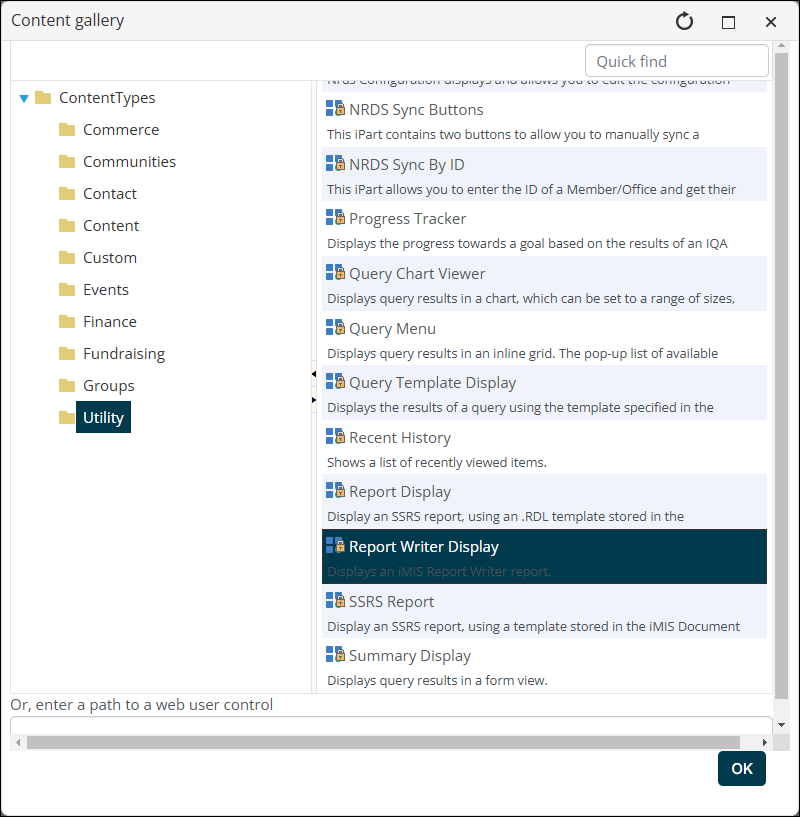
Task: Click the Recent History iPart icon
Action: click(333, 436)
